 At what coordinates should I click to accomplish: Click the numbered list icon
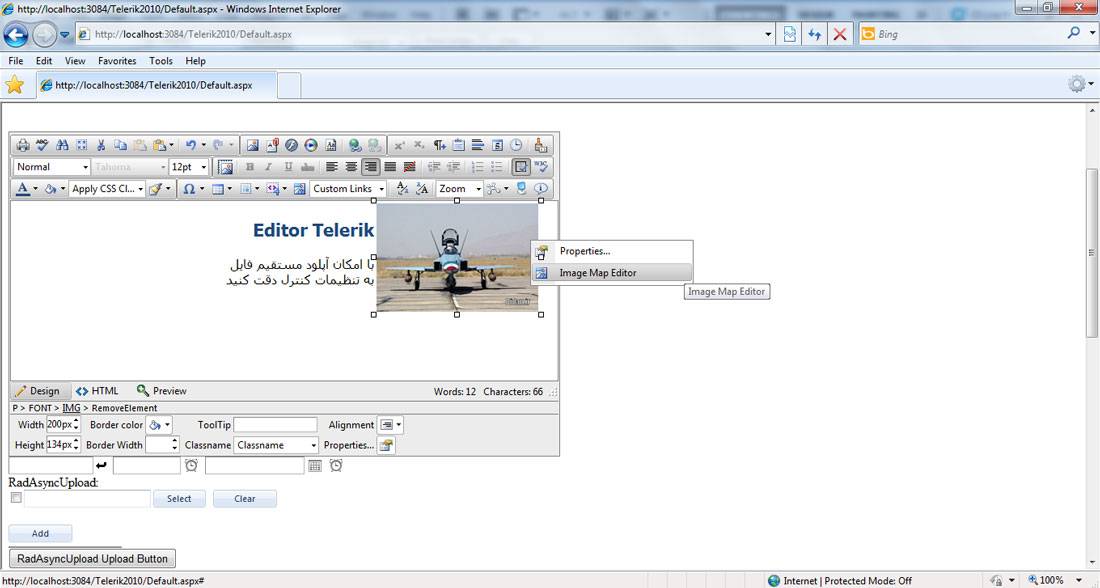click(x=478, y=167)
